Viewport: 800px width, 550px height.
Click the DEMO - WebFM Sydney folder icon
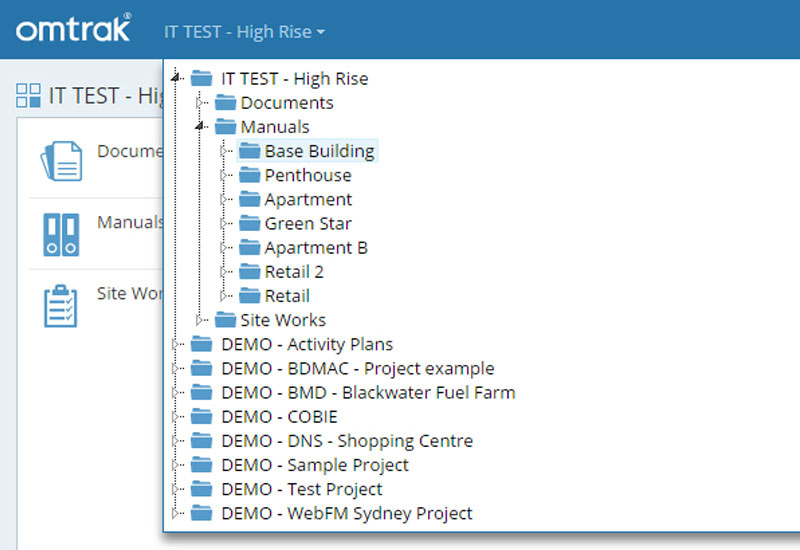202,513
